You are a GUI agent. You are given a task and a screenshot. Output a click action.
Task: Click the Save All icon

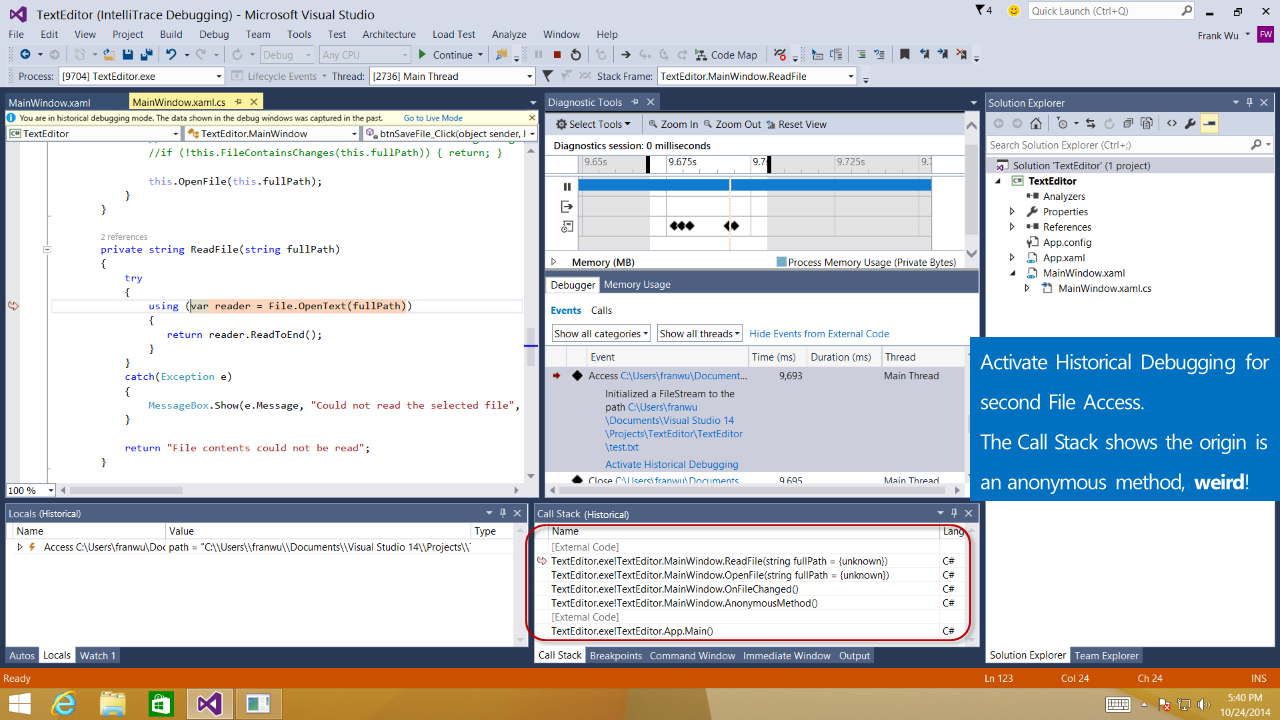click(x=147, y=55)
